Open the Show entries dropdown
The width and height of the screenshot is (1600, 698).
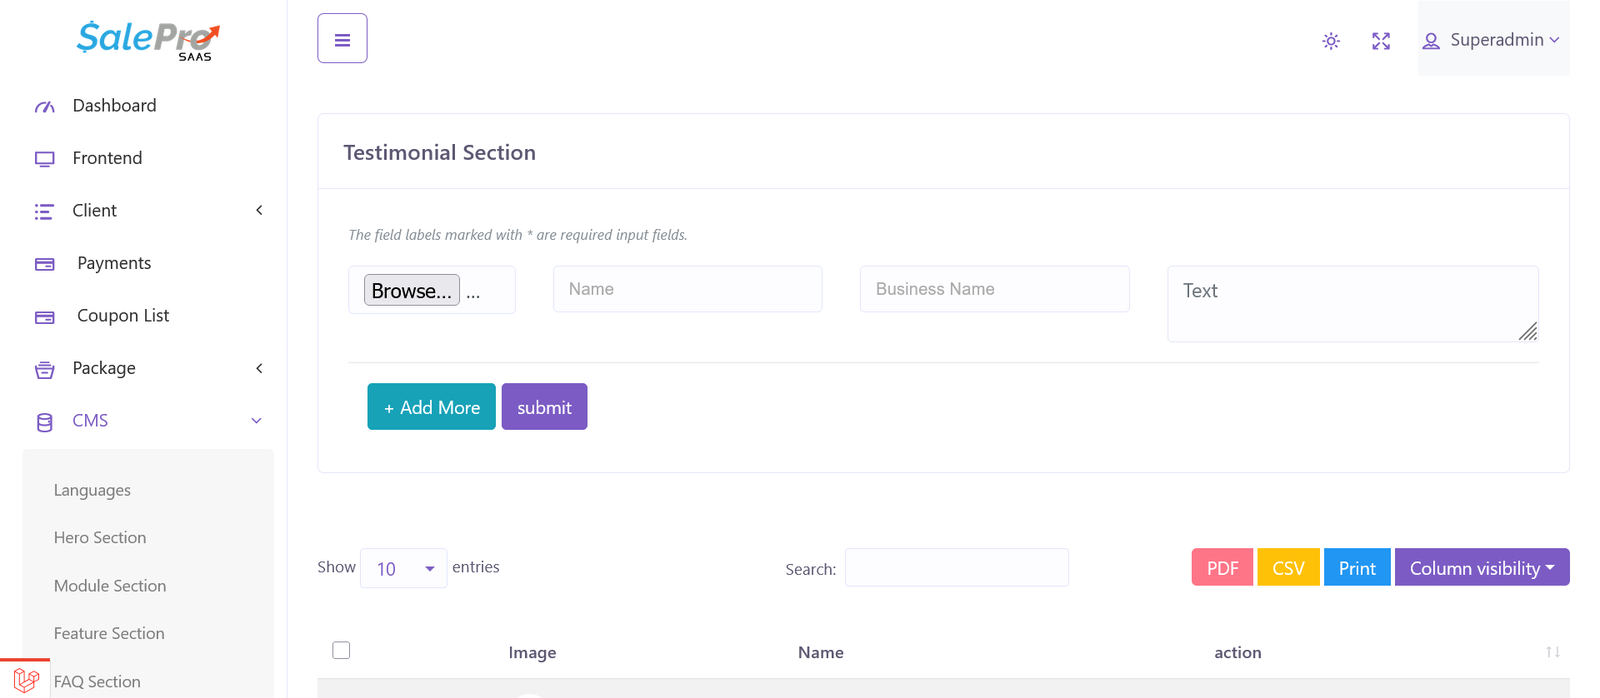403,568
